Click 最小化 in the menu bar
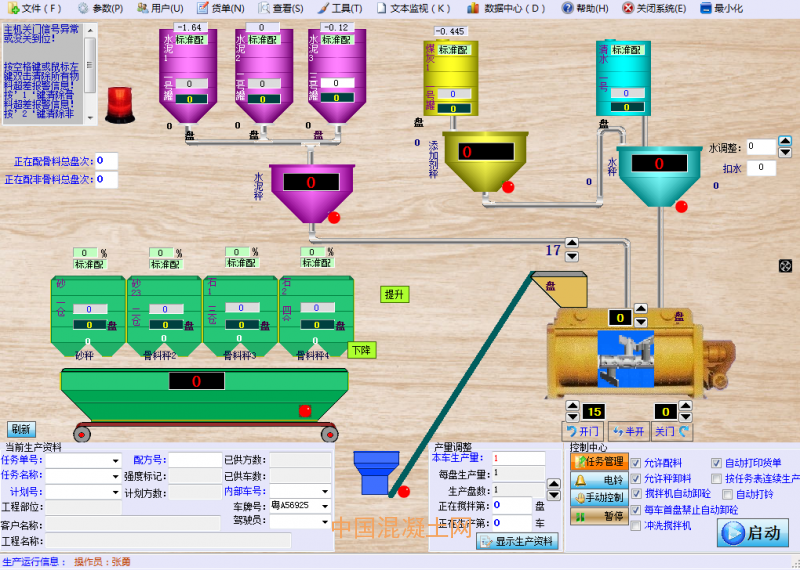Image resolution: width=800 pixels, height=570 pixels. point(721,8)
